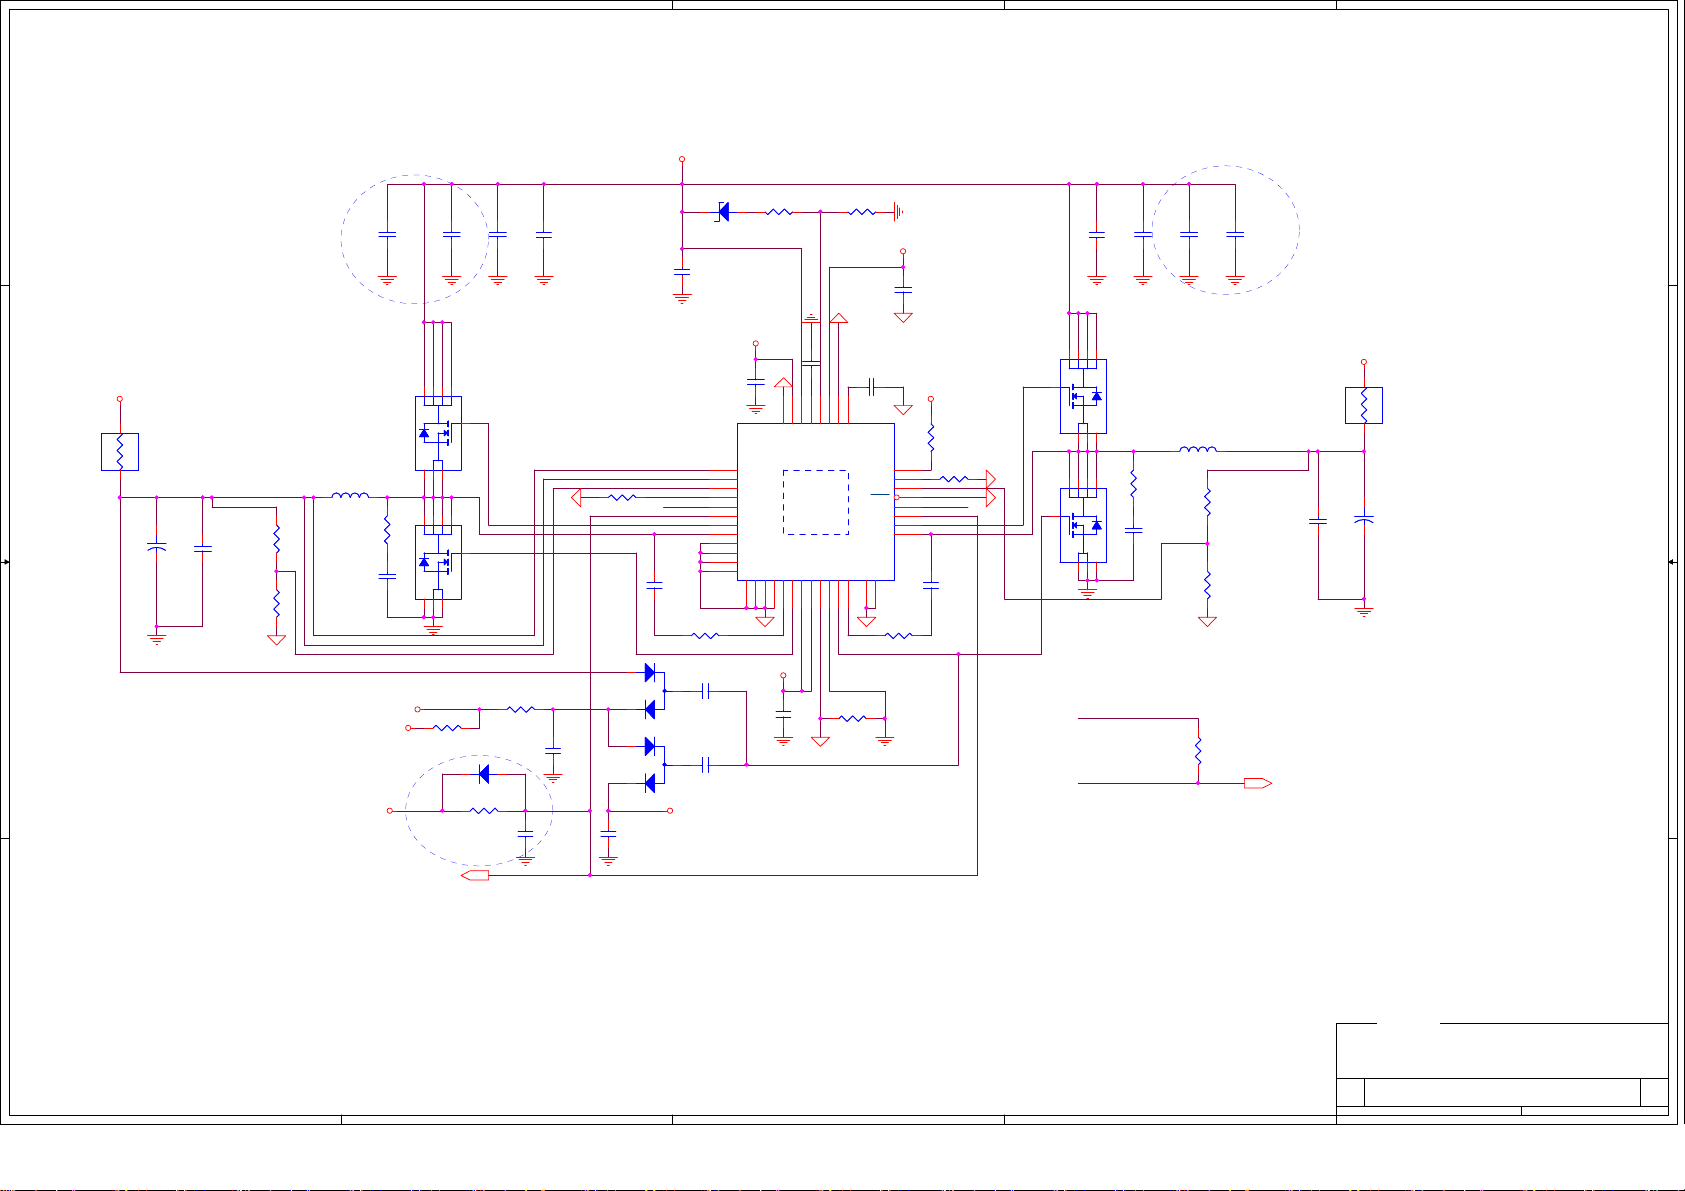Click the horizontal capacitor just above the IC
This screenshot has width=1685, height=1191.
(x=872, y=387)
